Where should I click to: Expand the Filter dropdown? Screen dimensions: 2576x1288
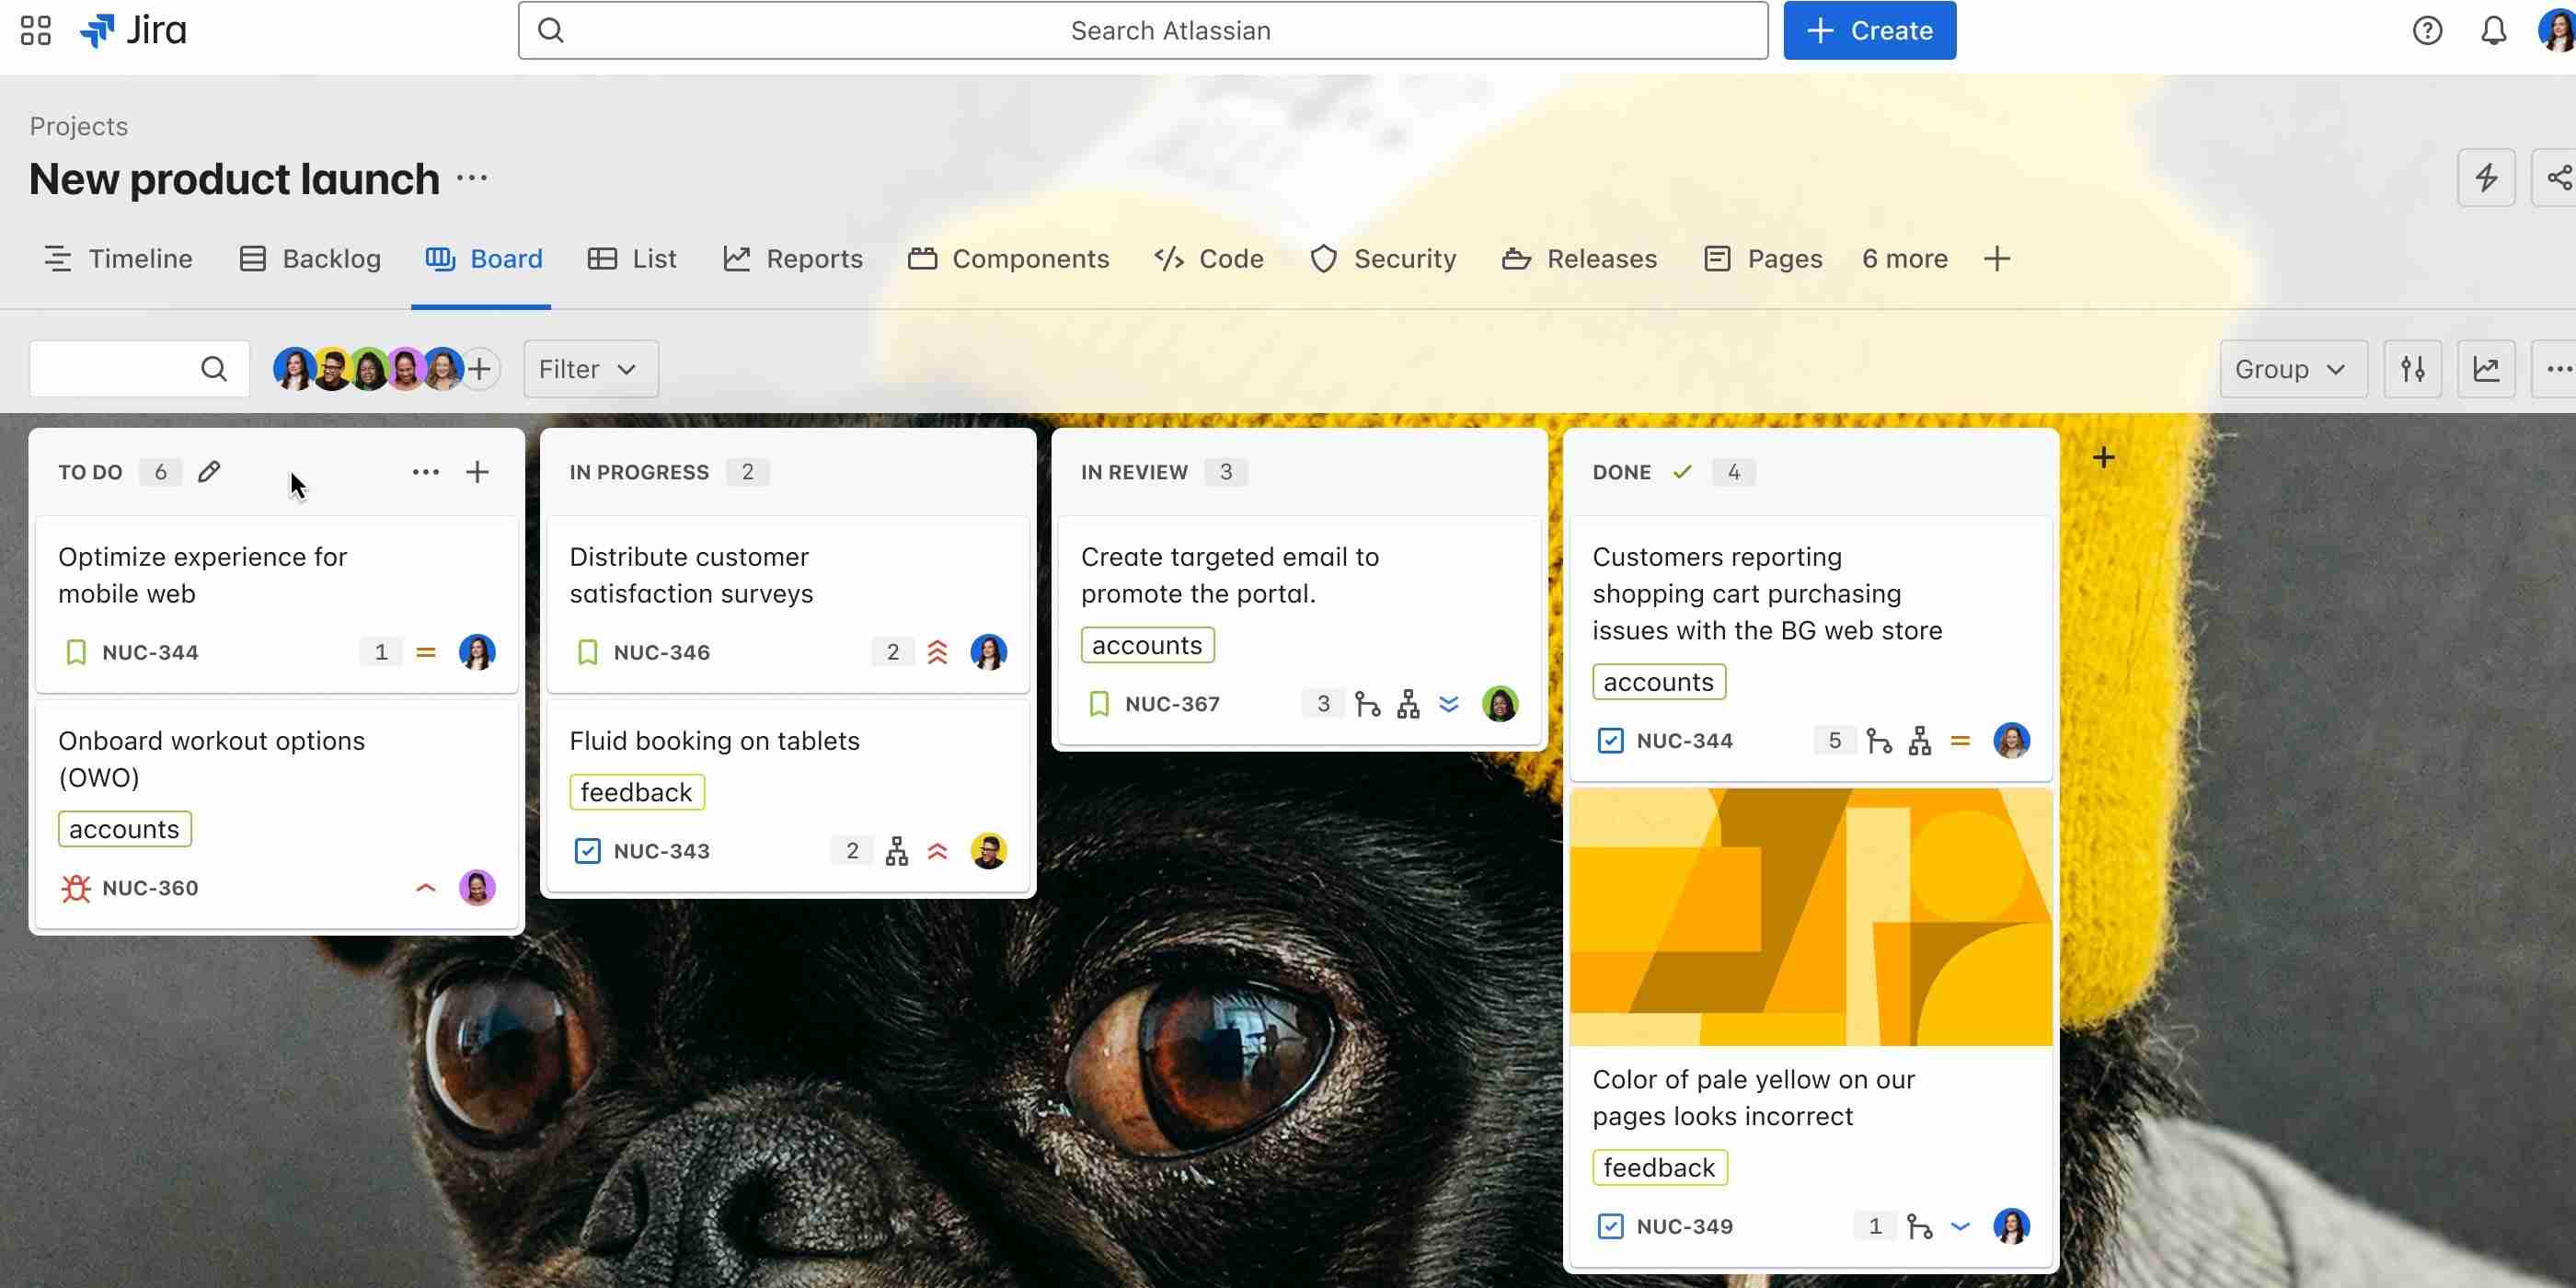pyautogui.click(x=588, y=368)
